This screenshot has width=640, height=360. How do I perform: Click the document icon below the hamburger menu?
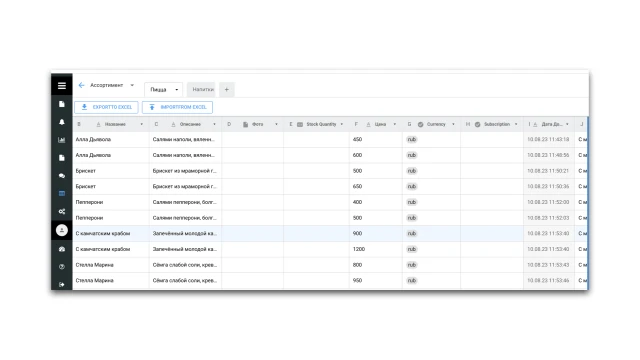[62, 104]
